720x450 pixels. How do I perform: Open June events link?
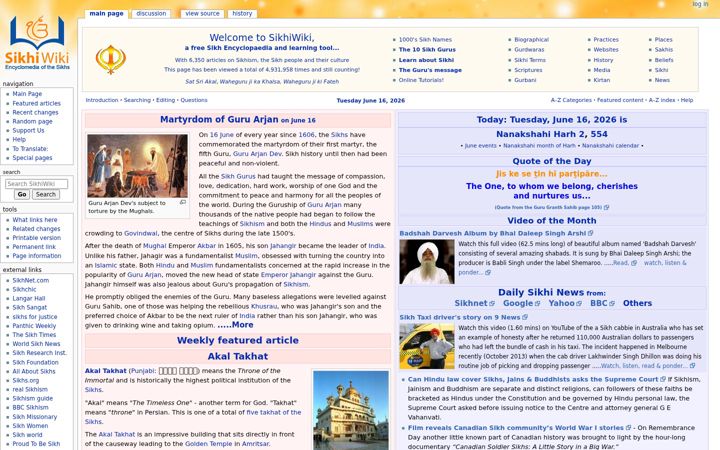[480, 146]
